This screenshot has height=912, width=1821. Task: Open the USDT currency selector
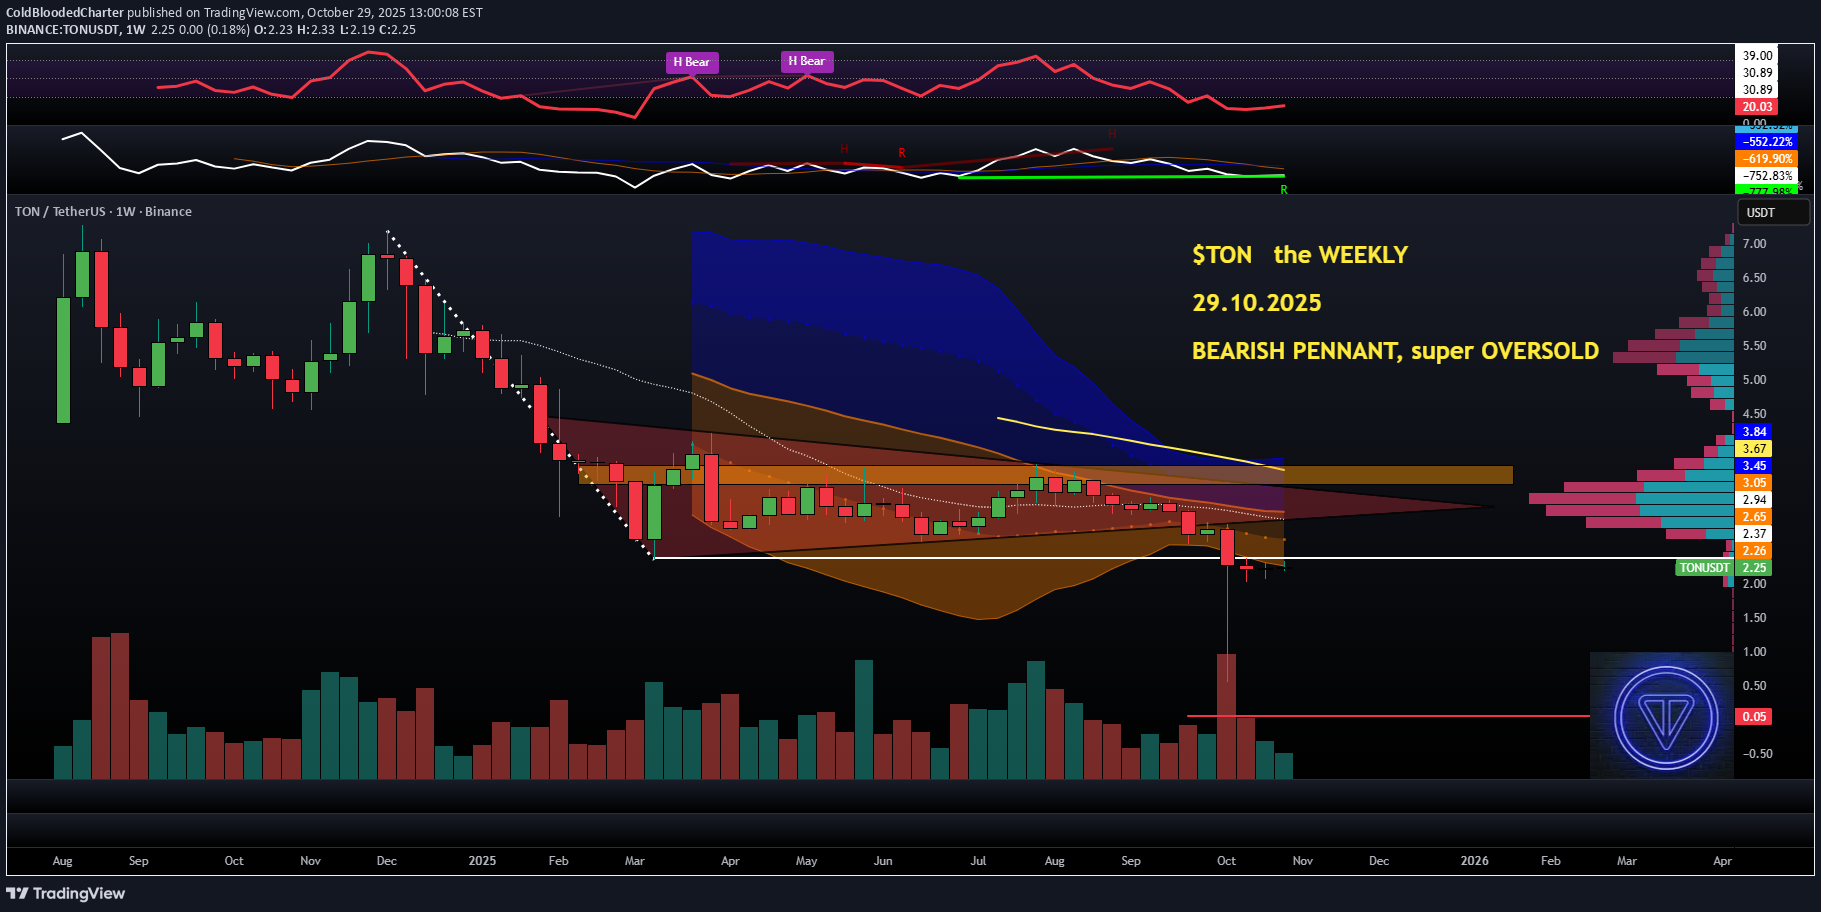(1772, 213)
